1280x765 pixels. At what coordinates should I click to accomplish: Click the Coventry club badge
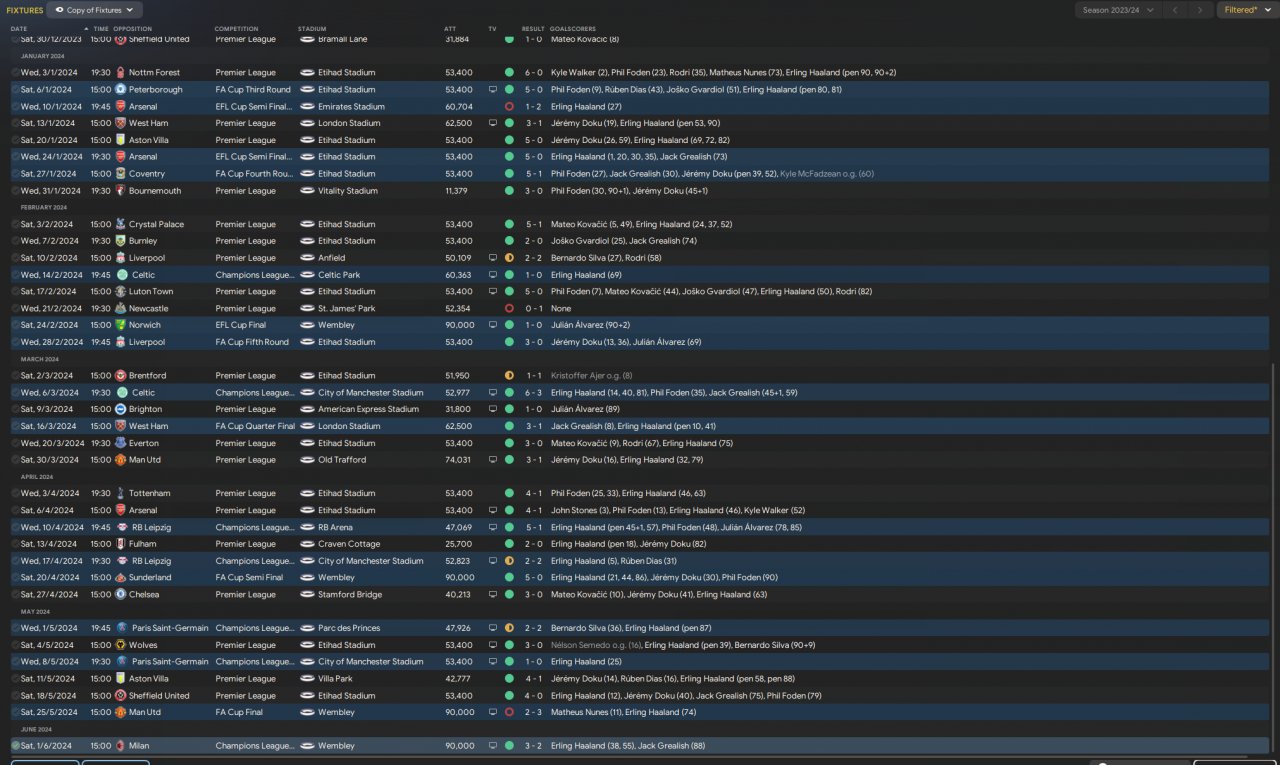click(x=121, y=174)
